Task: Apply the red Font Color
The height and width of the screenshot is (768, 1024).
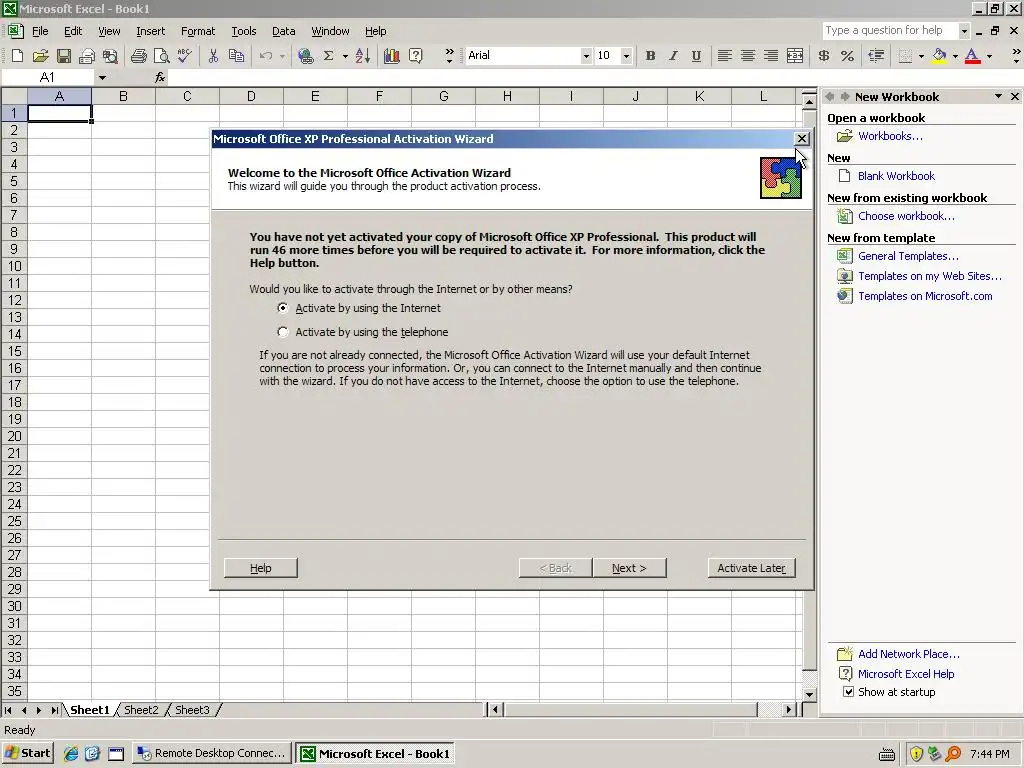Action: (972, 56)
